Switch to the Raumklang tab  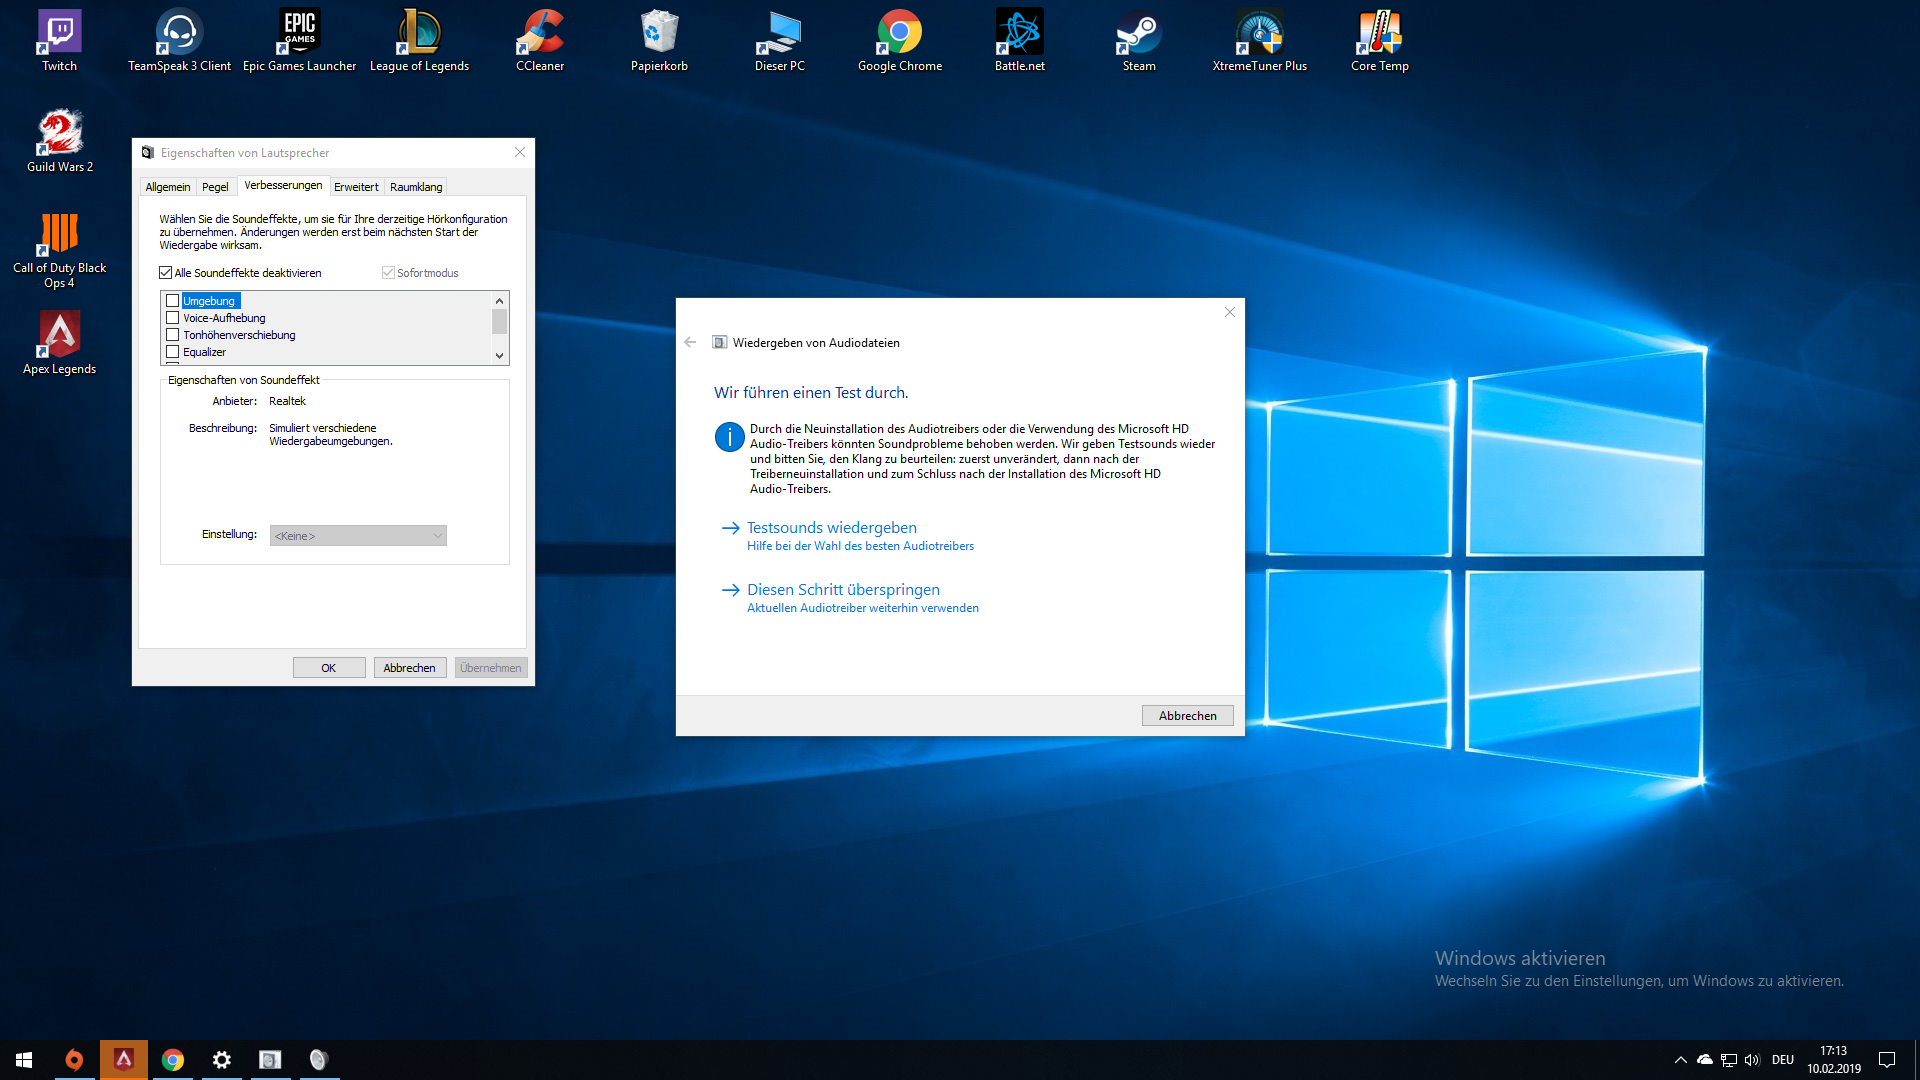tap(416, 187)
